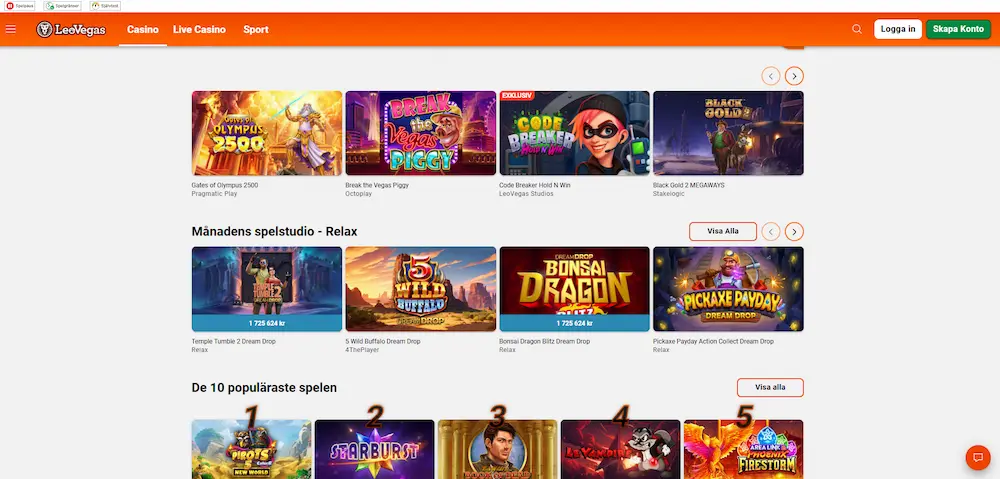Open Pickaxe Payday Dream Drop thumbnail
The image size is (1000, 479).
click(x=728, y=289)
